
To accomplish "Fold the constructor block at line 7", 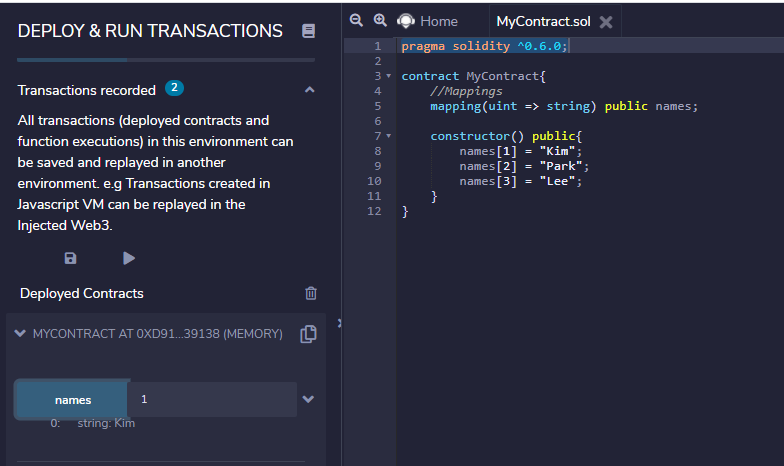I will coord(388,136).
